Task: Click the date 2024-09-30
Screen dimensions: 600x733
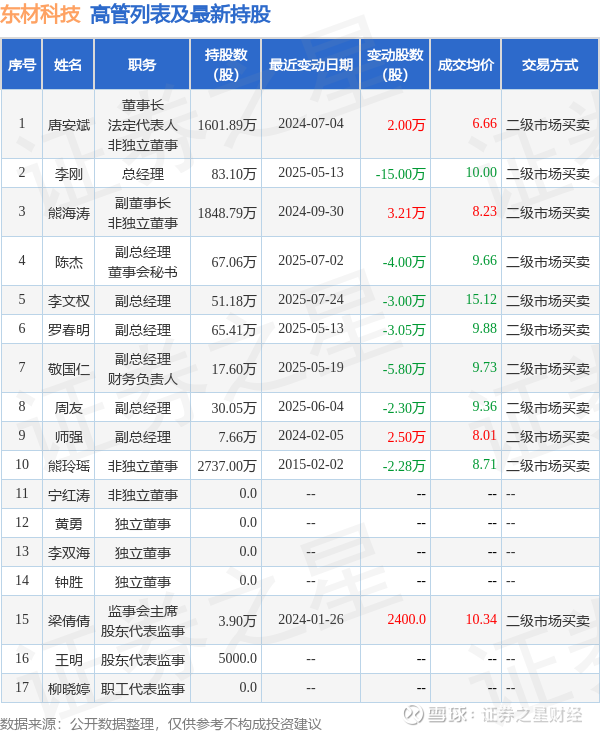Action: pos(311,211)
